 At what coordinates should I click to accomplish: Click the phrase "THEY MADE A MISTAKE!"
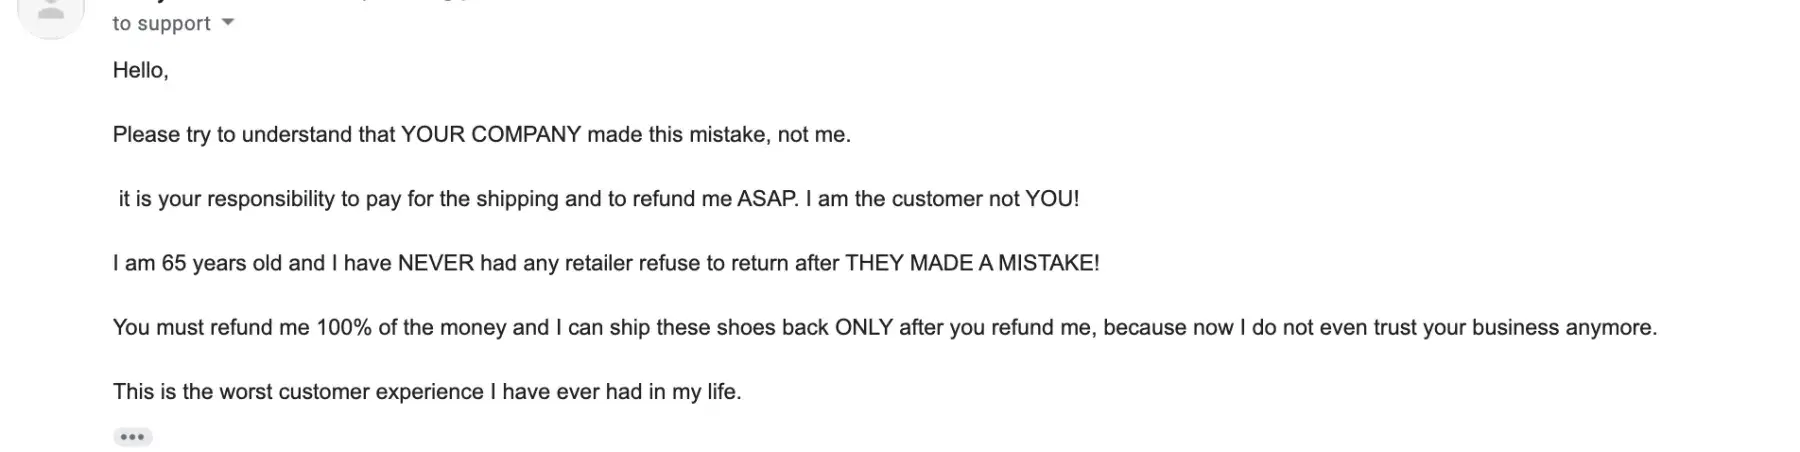point(972,263)
